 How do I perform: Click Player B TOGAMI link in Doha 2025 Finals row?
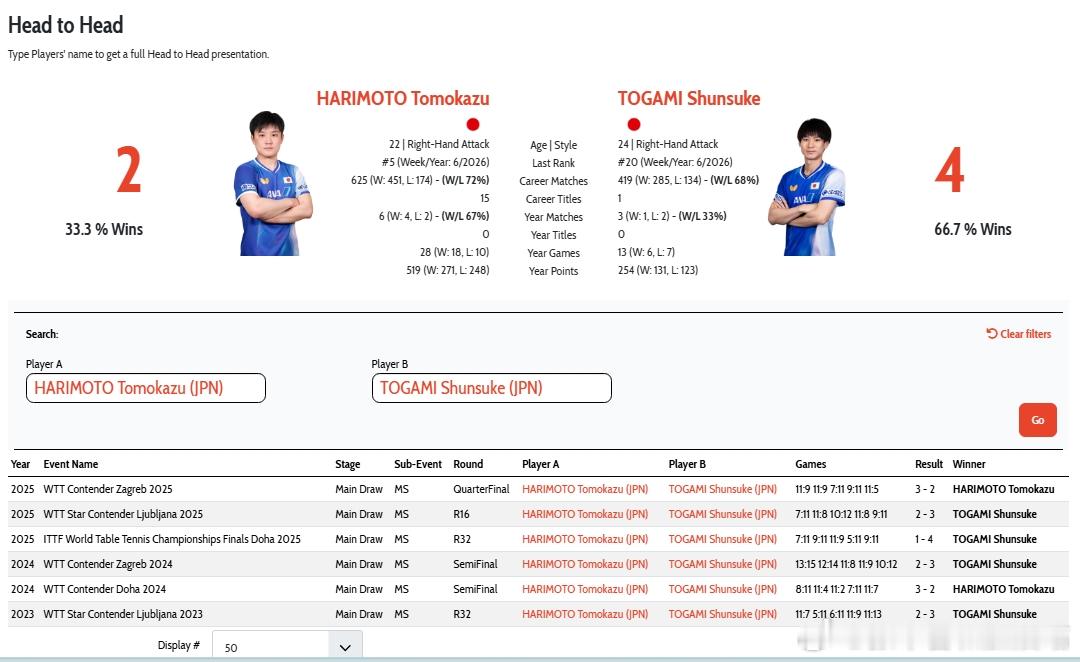(723, 539)
